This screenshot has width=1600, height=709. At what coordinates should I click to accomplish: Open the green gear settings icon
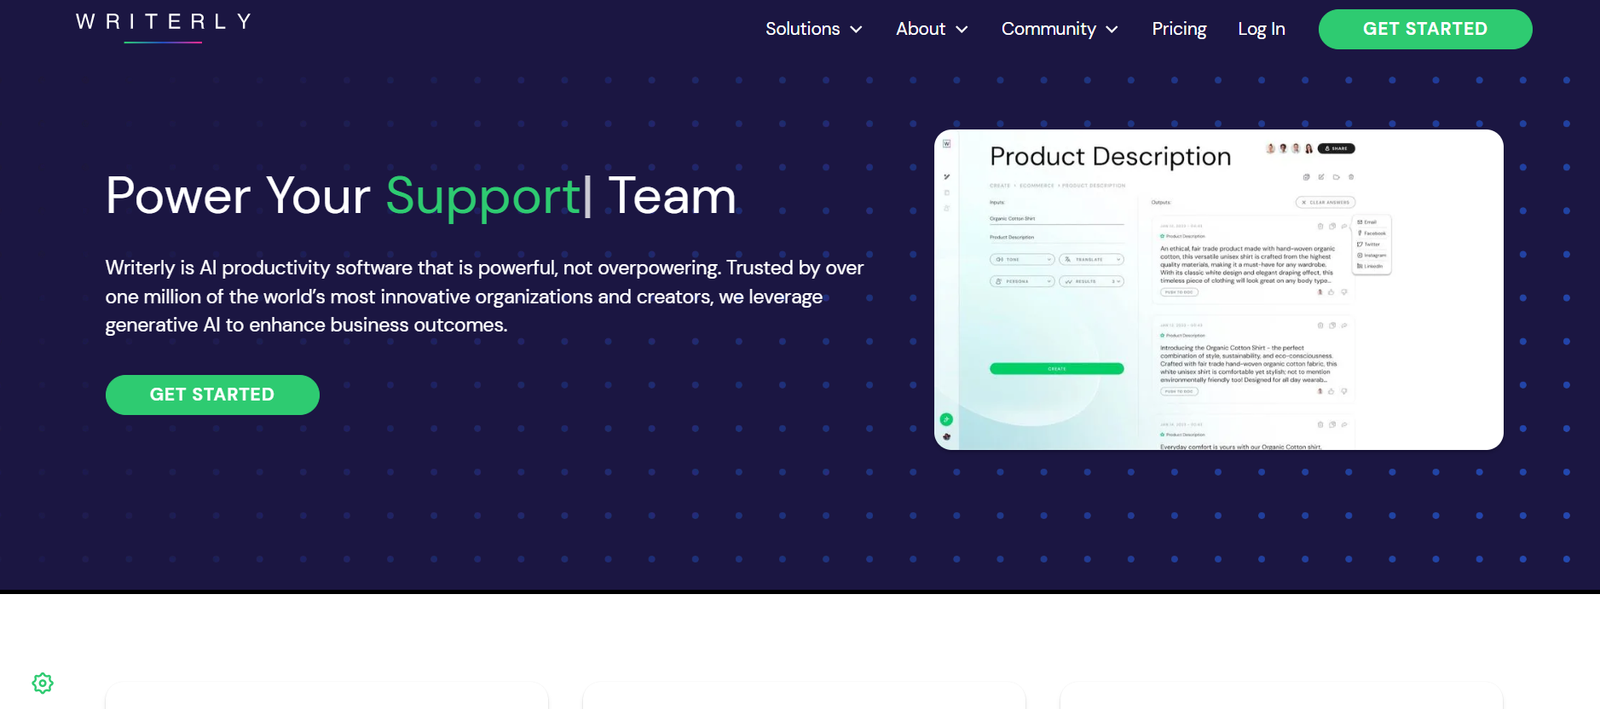(x=43, y=683)
